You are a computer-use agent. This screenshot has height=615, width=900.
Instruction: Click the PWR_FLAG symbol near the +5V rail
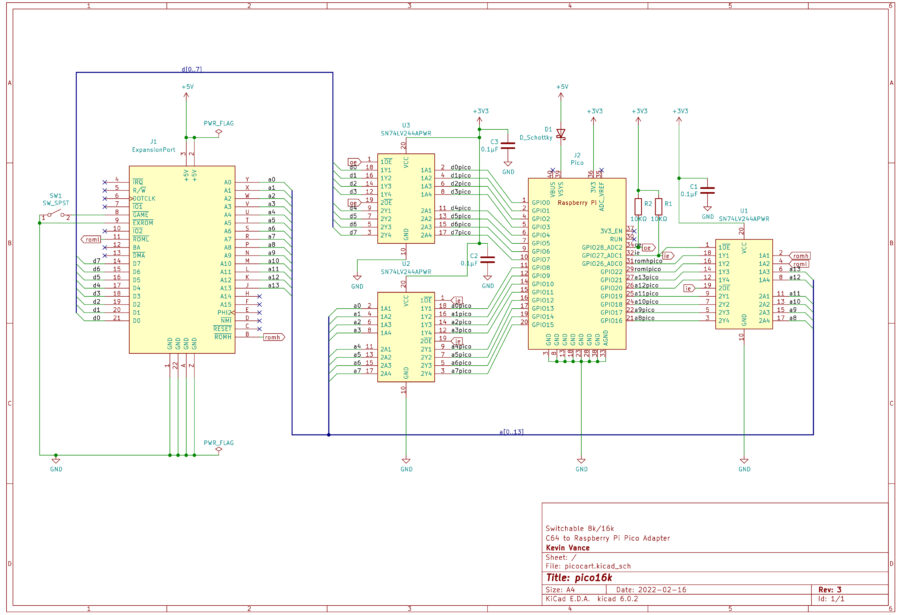point(219,131)
